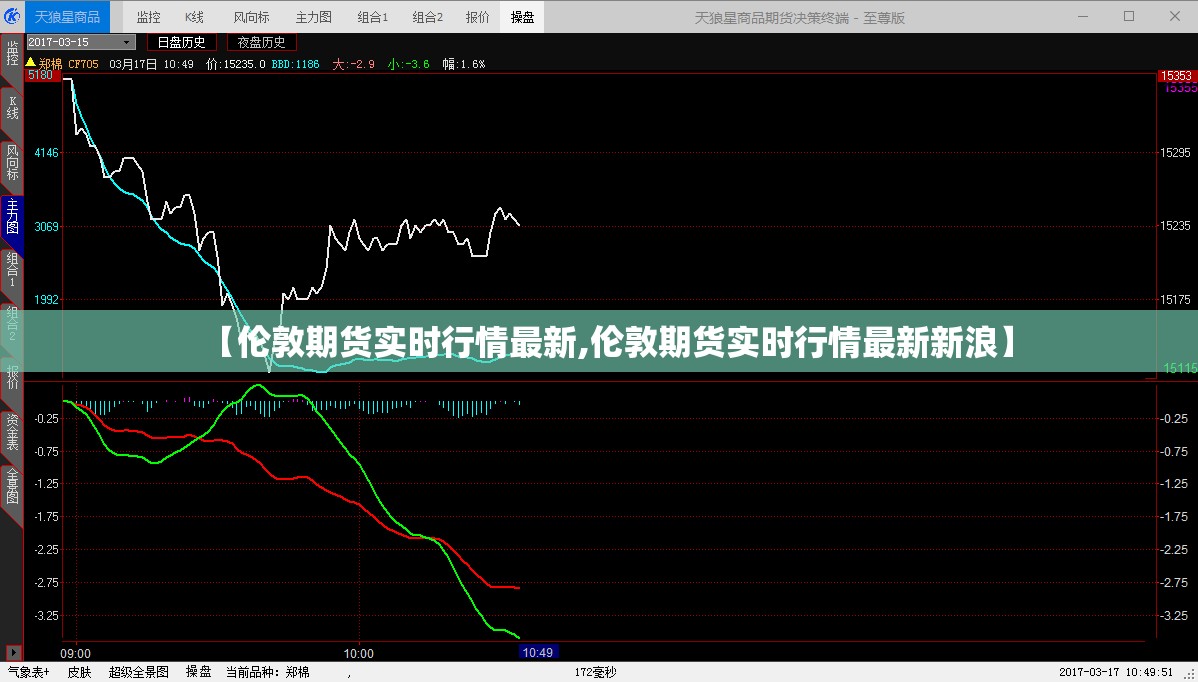
Task: Click the 09:00 time axis label
Action: pyautogui.click(x=75, y=653)
